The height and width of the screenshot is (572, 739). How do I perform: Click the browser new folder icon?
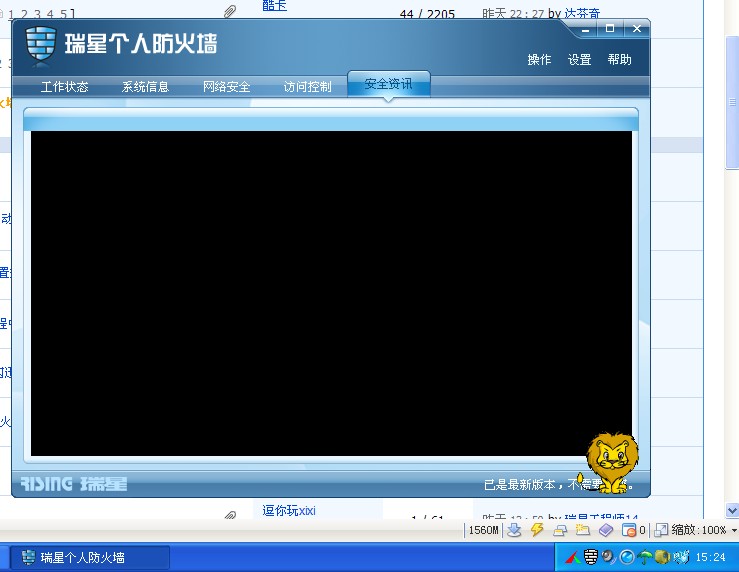(583, 530)
